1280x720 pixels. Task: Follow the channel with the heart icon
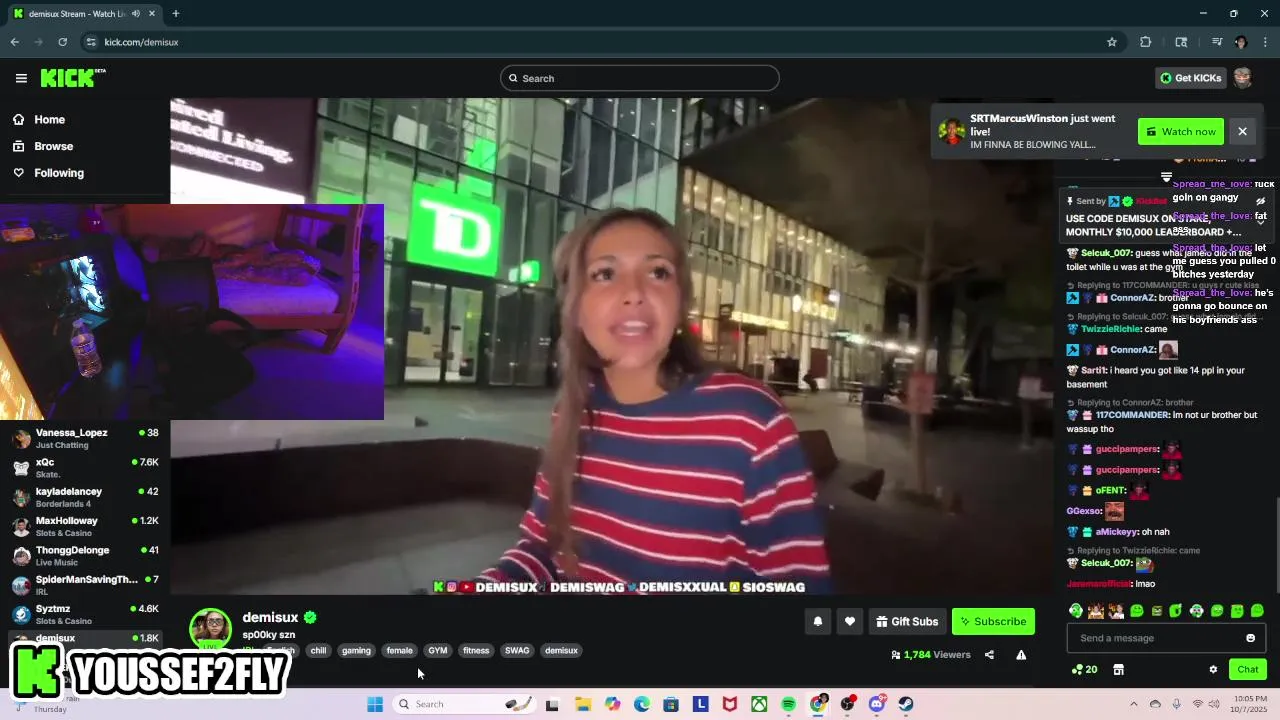coord(849,621)
